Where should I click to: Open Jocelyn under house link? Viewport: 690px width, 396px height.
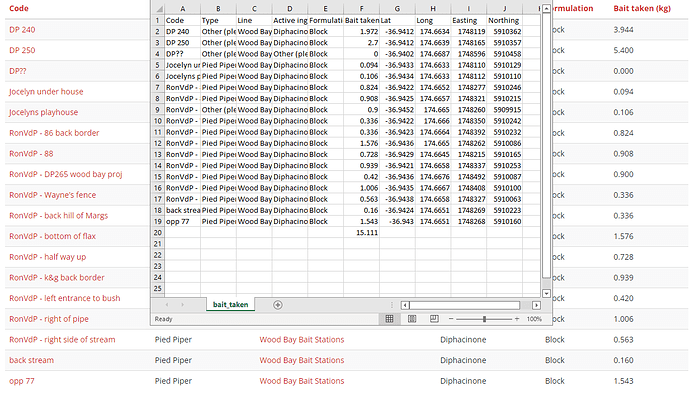(x=46, y=92)
